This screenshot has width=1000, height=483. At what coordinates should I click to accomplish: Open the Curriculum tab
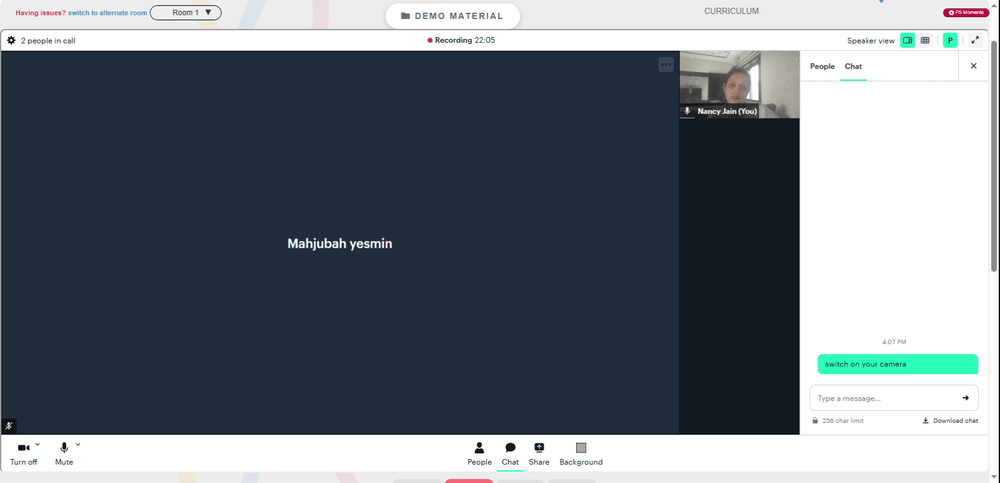pyautogui.click(x=732, y=11)
